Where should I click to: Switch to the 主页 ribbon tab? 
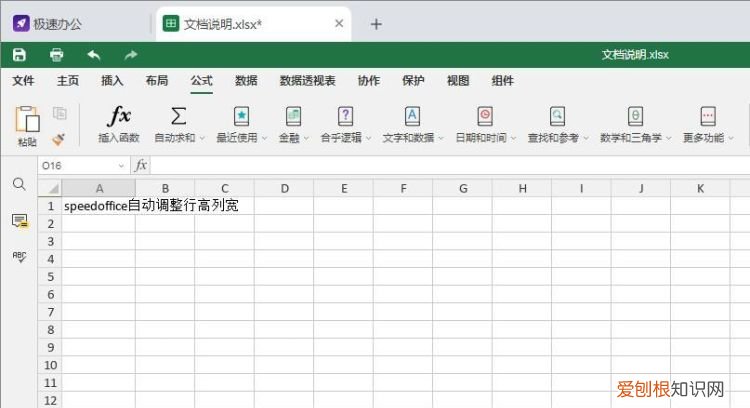[67, 81]
